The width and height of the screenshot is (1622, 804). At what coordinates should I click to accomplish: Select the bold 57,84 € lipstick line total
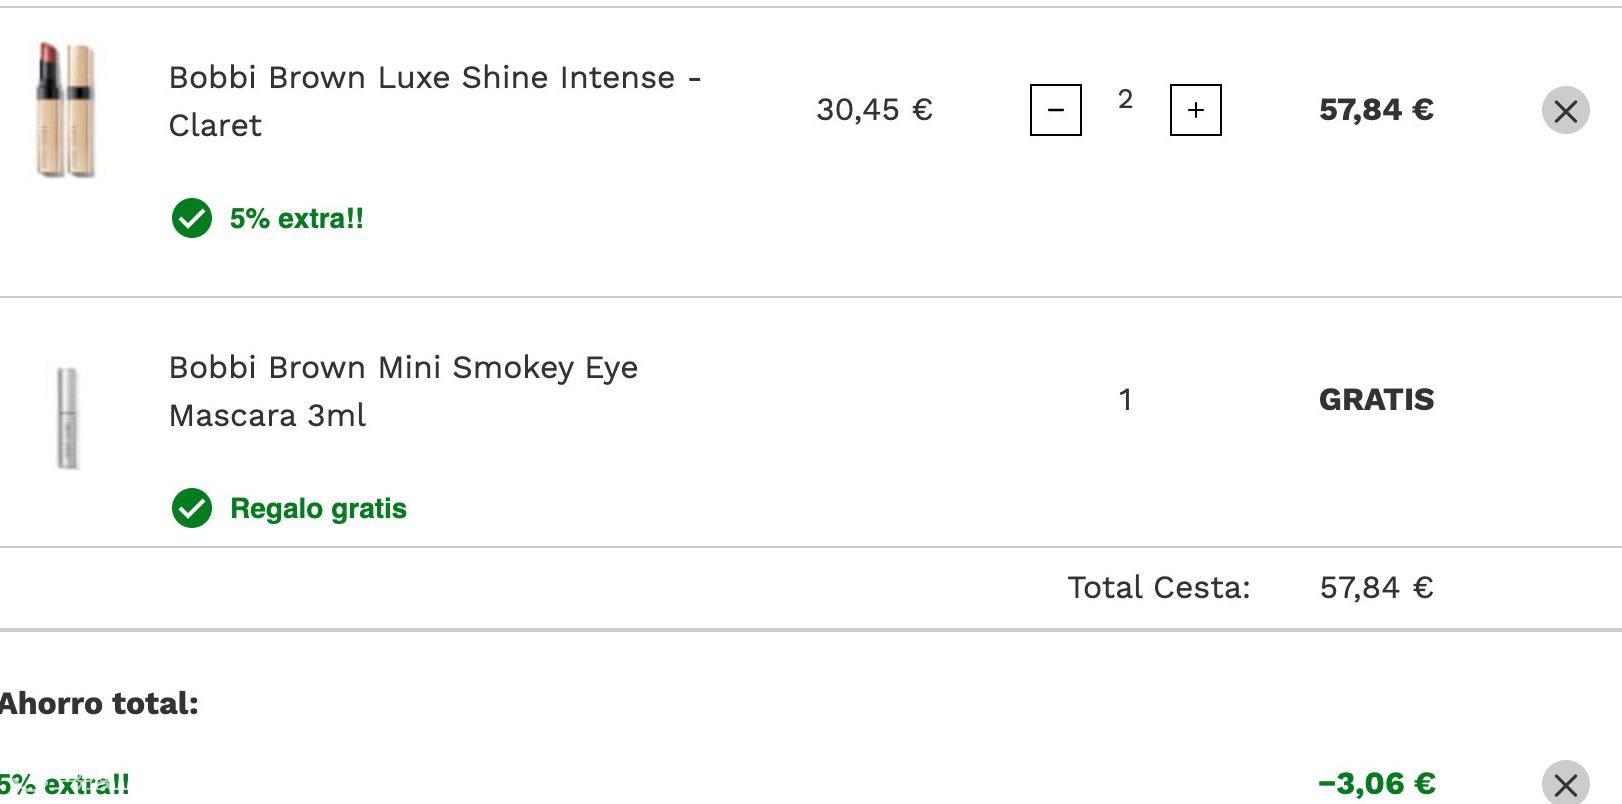click(1376, 110)
